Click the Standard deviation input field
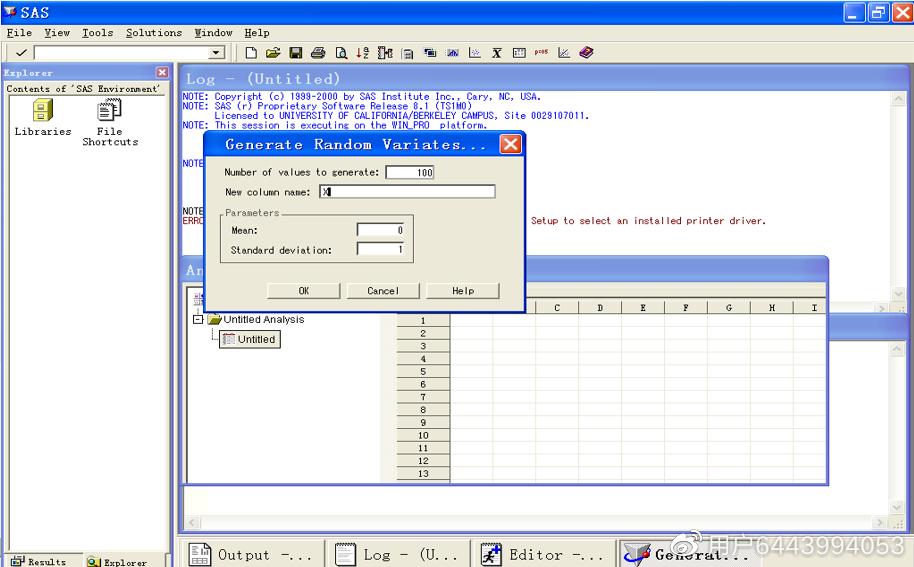This screenshot has width=914, height=567. click(380, 250)
